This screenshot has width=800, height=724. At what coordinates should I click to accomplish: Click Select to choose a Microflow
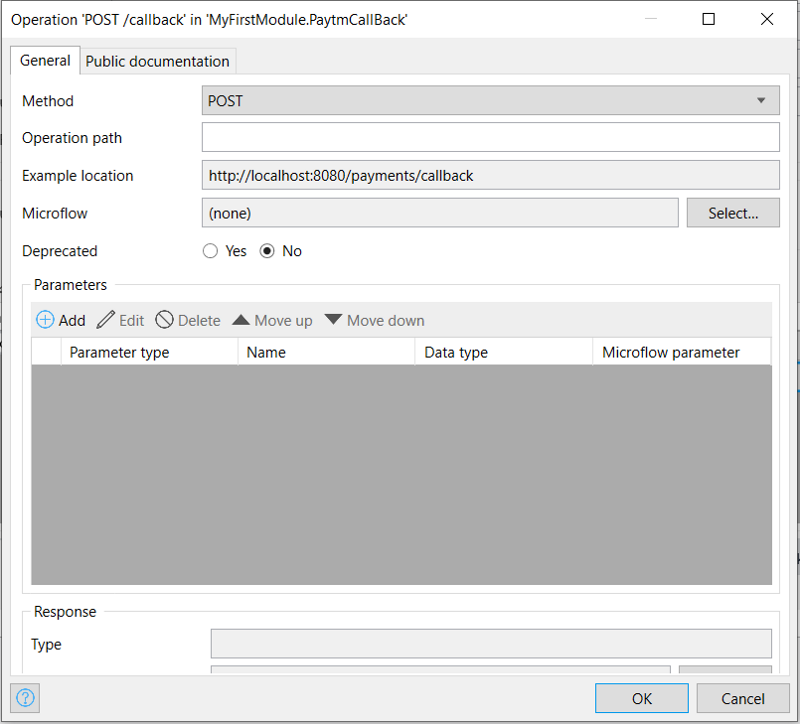coord(733,212)
